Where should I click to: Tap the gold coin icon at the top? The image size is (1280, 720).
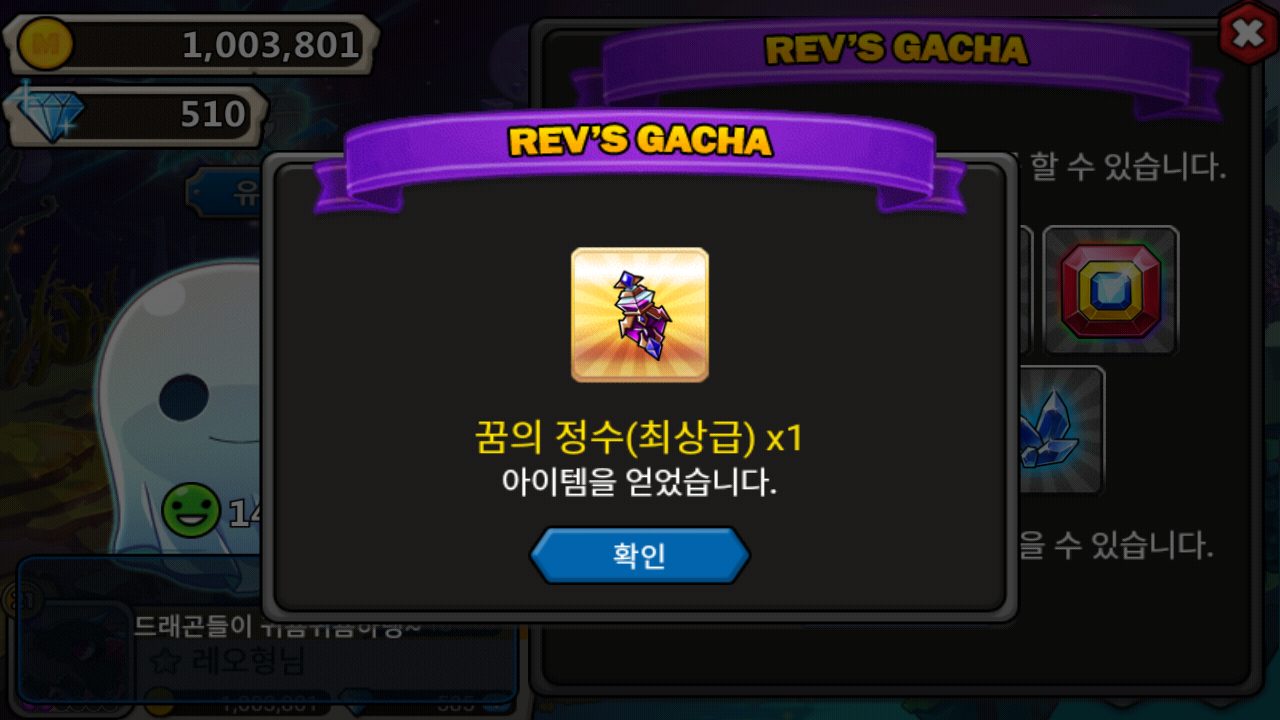(45, 44)
